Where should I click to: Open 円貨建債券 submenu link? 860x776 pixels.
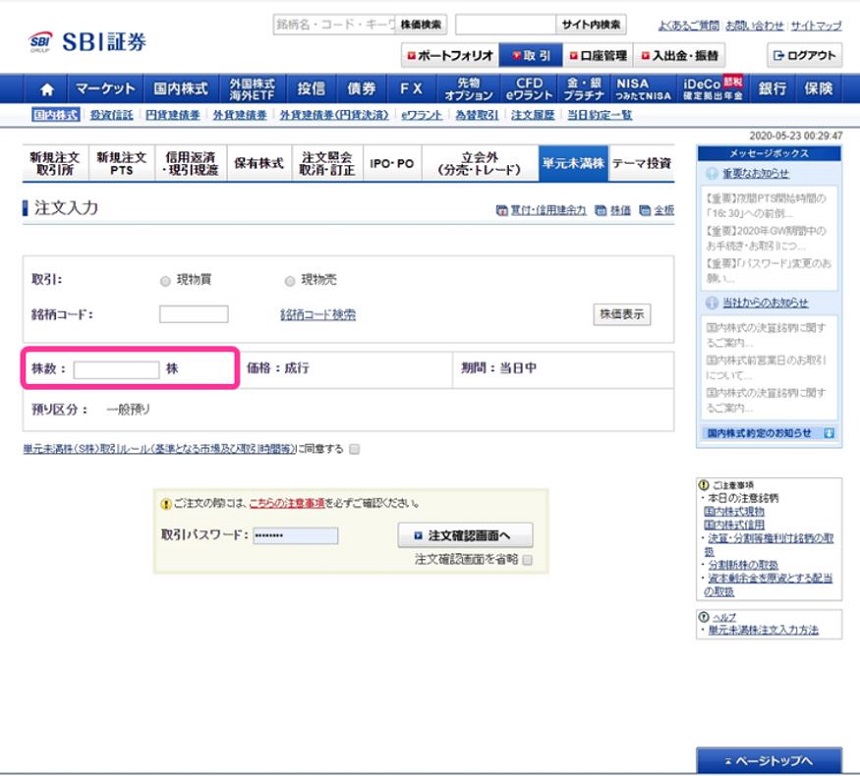click(x=173, y=115)
